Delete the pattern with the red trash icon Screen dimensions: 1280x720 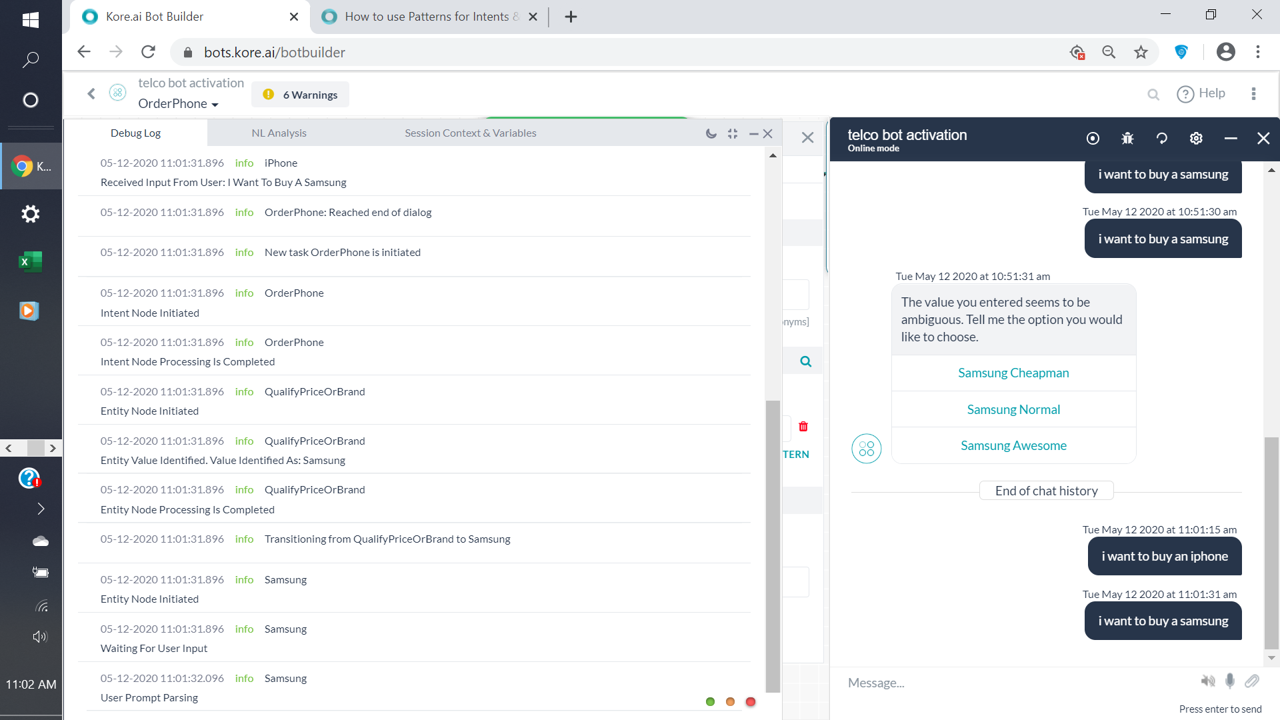pos(803,427)
